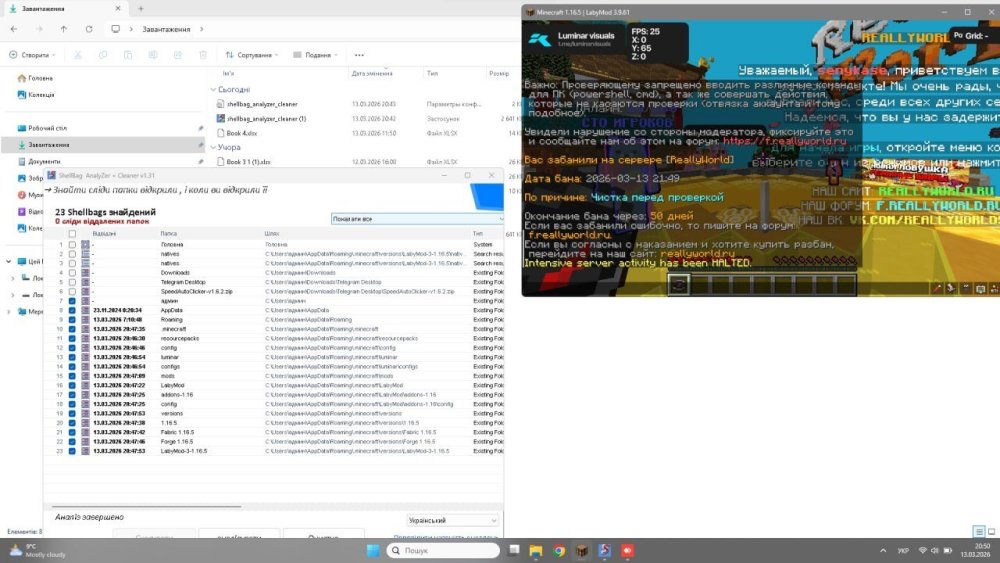Collapse the Сьогодні file group
The height and width of the screenshot is (563, 1000).
point(214,90)
